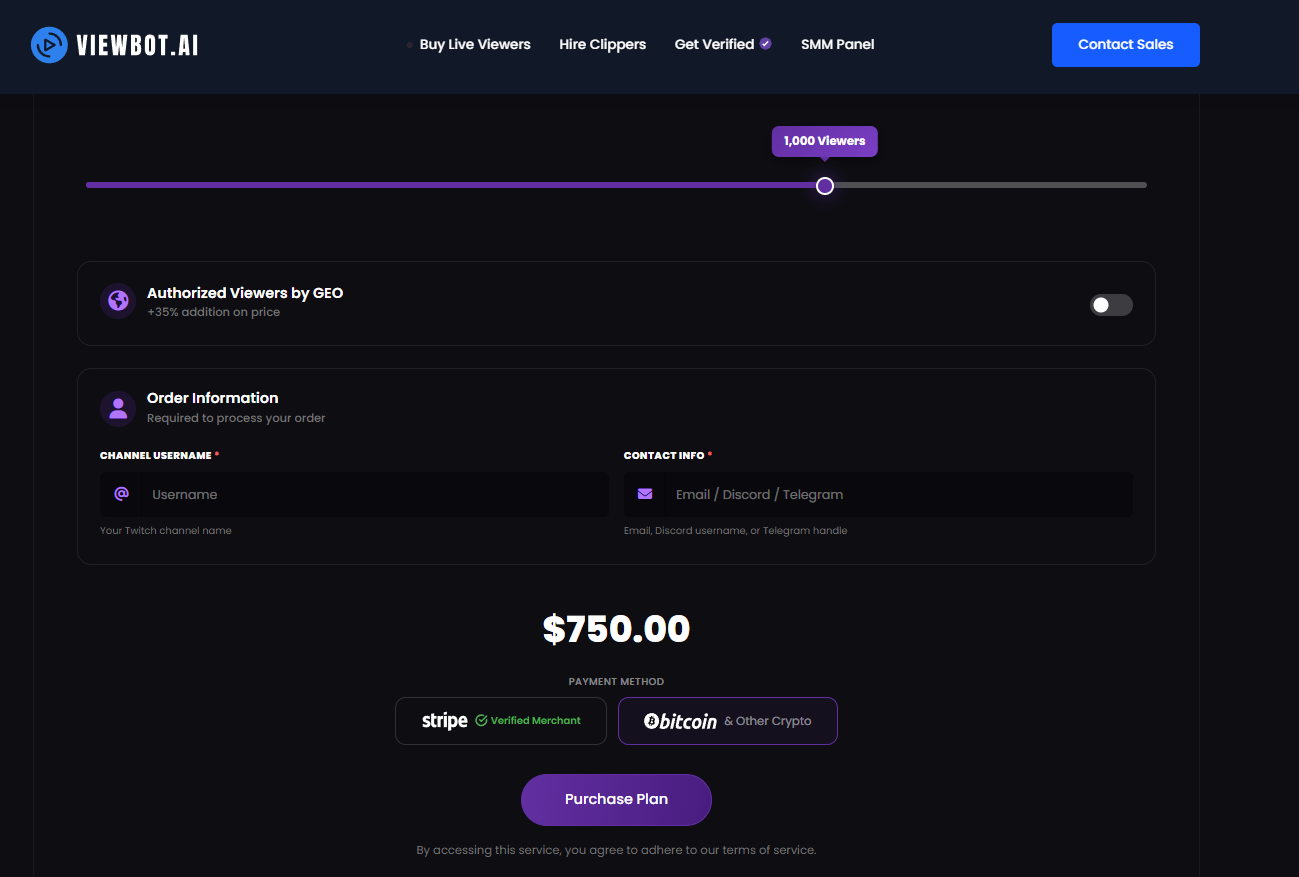Click the terms of service agreement text
Image resolution: width=1299 pixels, height=877 pixels.
(616, 850)
